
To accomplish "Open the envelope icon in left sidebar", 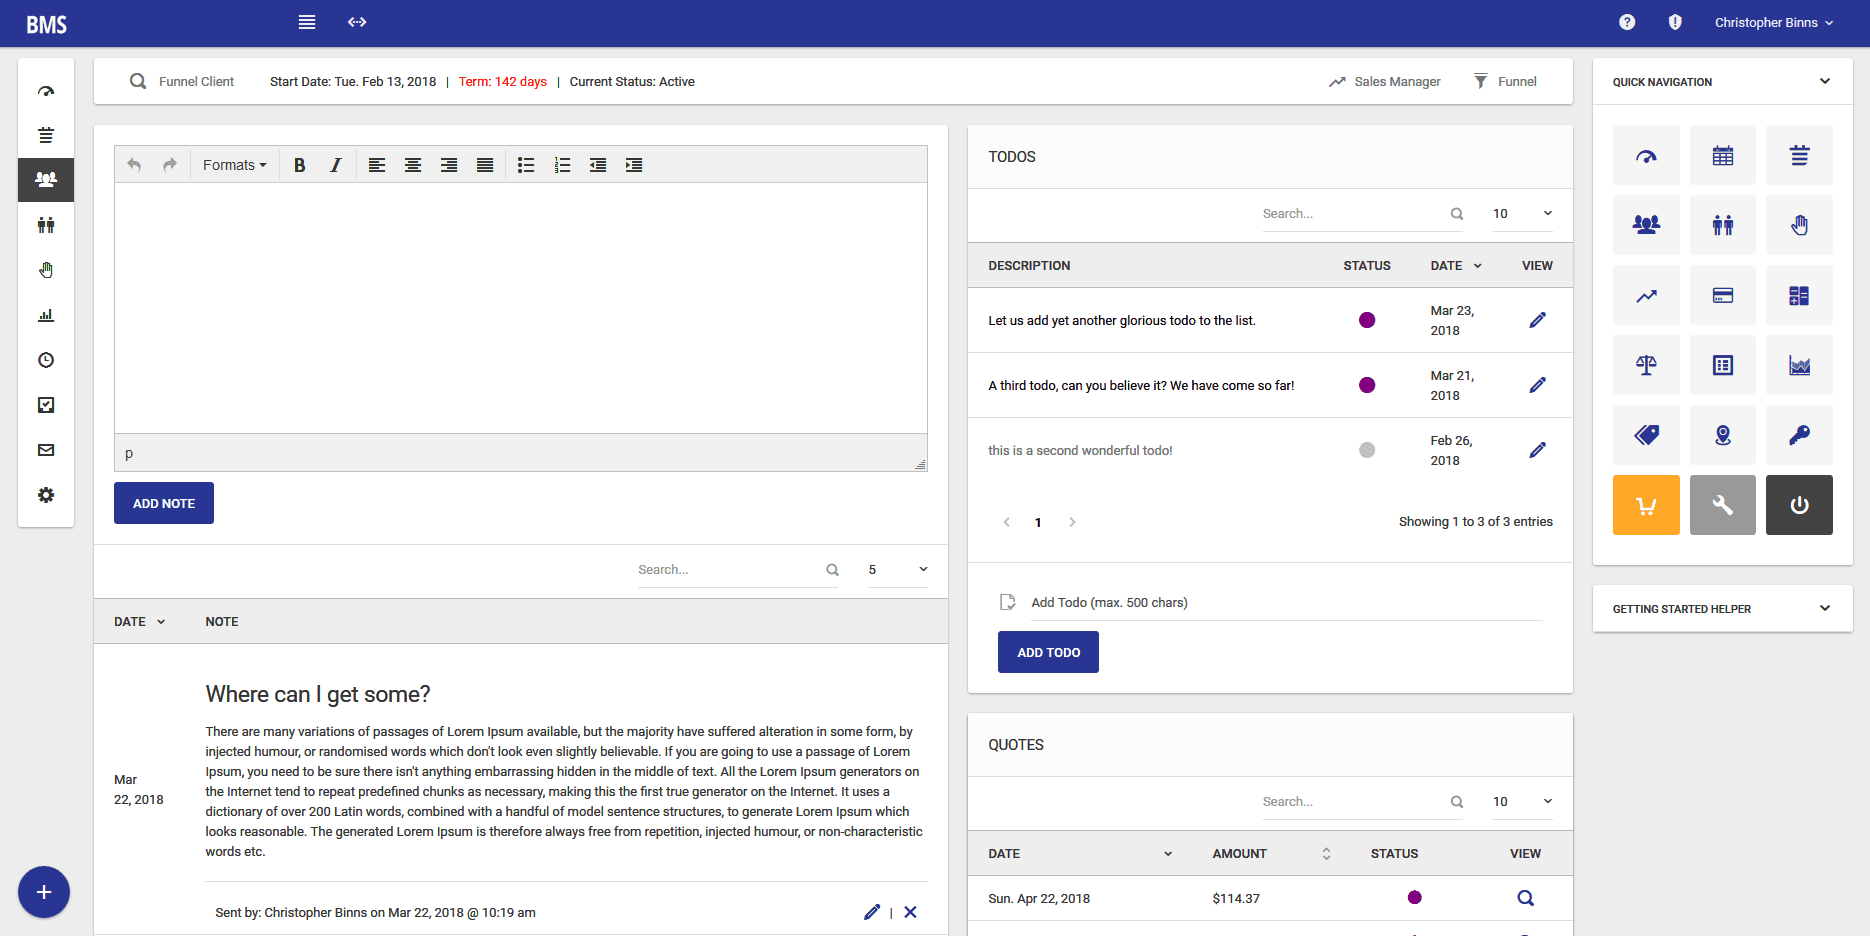I will [x=46, y=450].
